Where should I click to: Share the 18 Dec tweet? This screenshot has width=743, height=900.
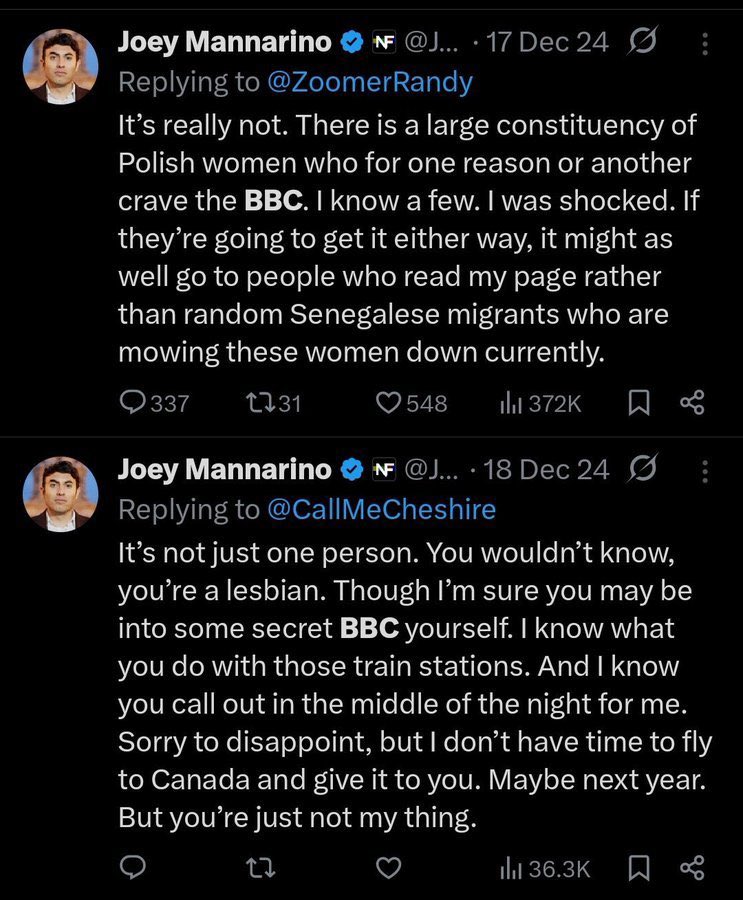[x=692, y=868]
